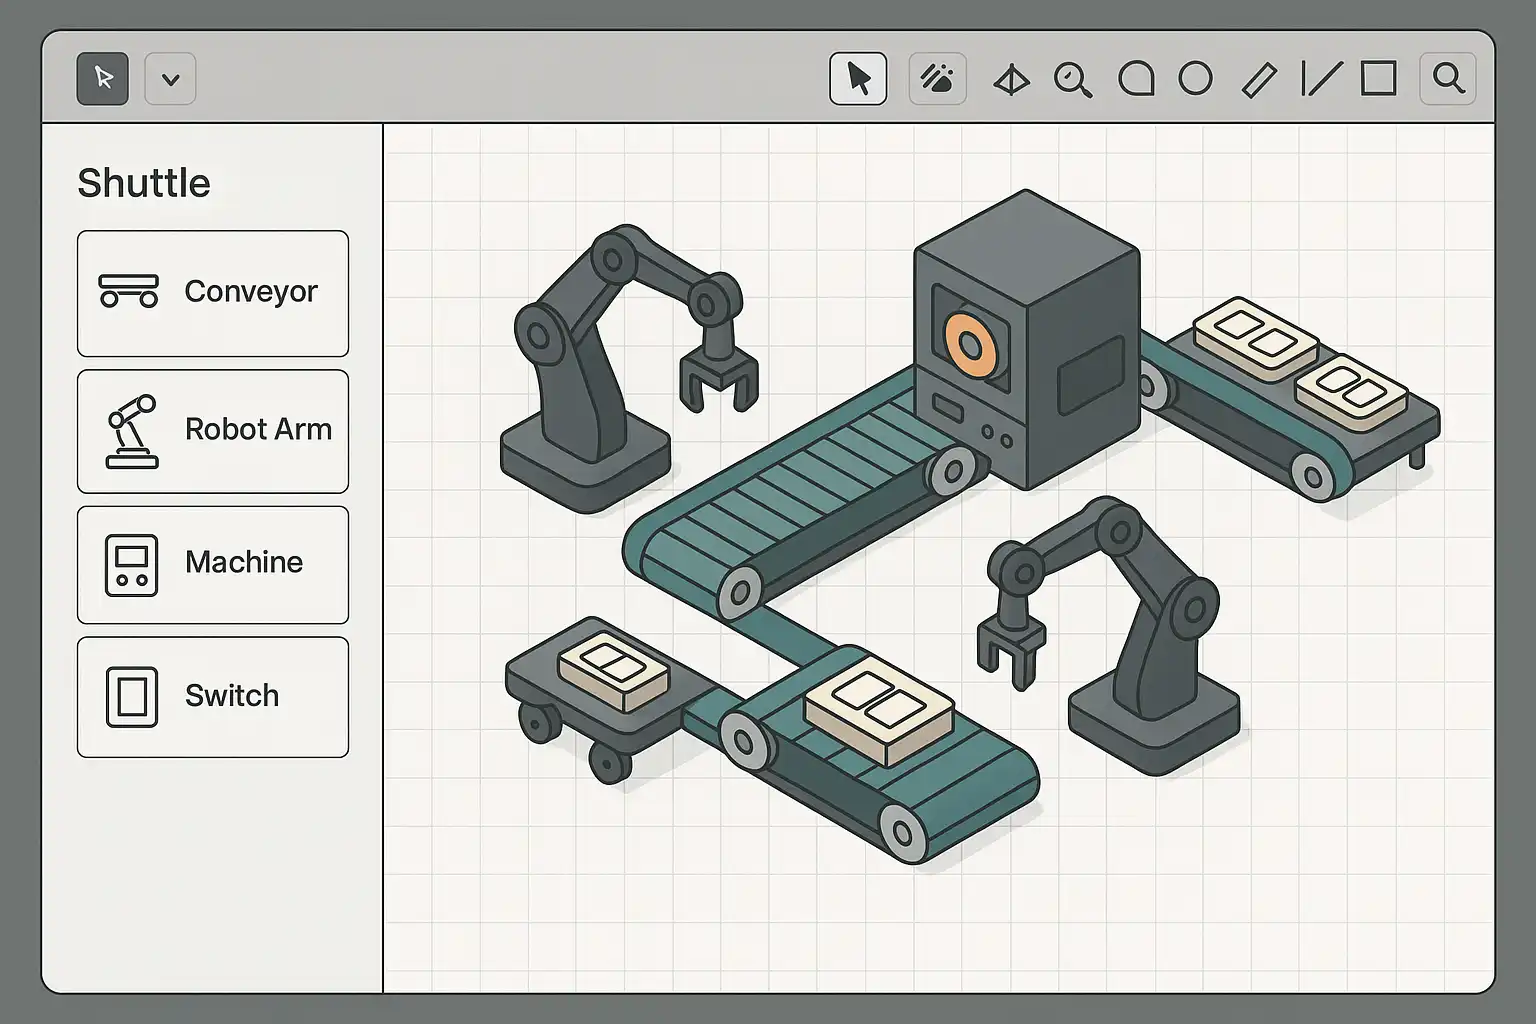The image size is (1536, 1024).
Task: Activate the zoom magnifier tool
Action: pyautogui.click(x=1072, y=79)
